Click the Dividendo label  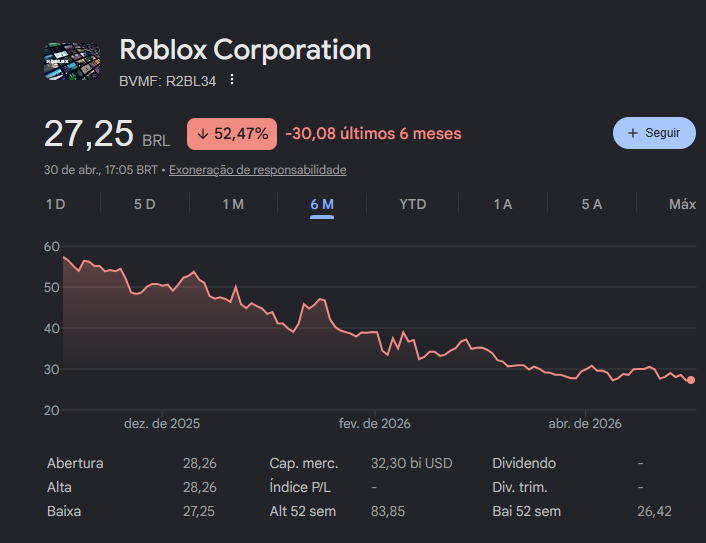point(524,463)
